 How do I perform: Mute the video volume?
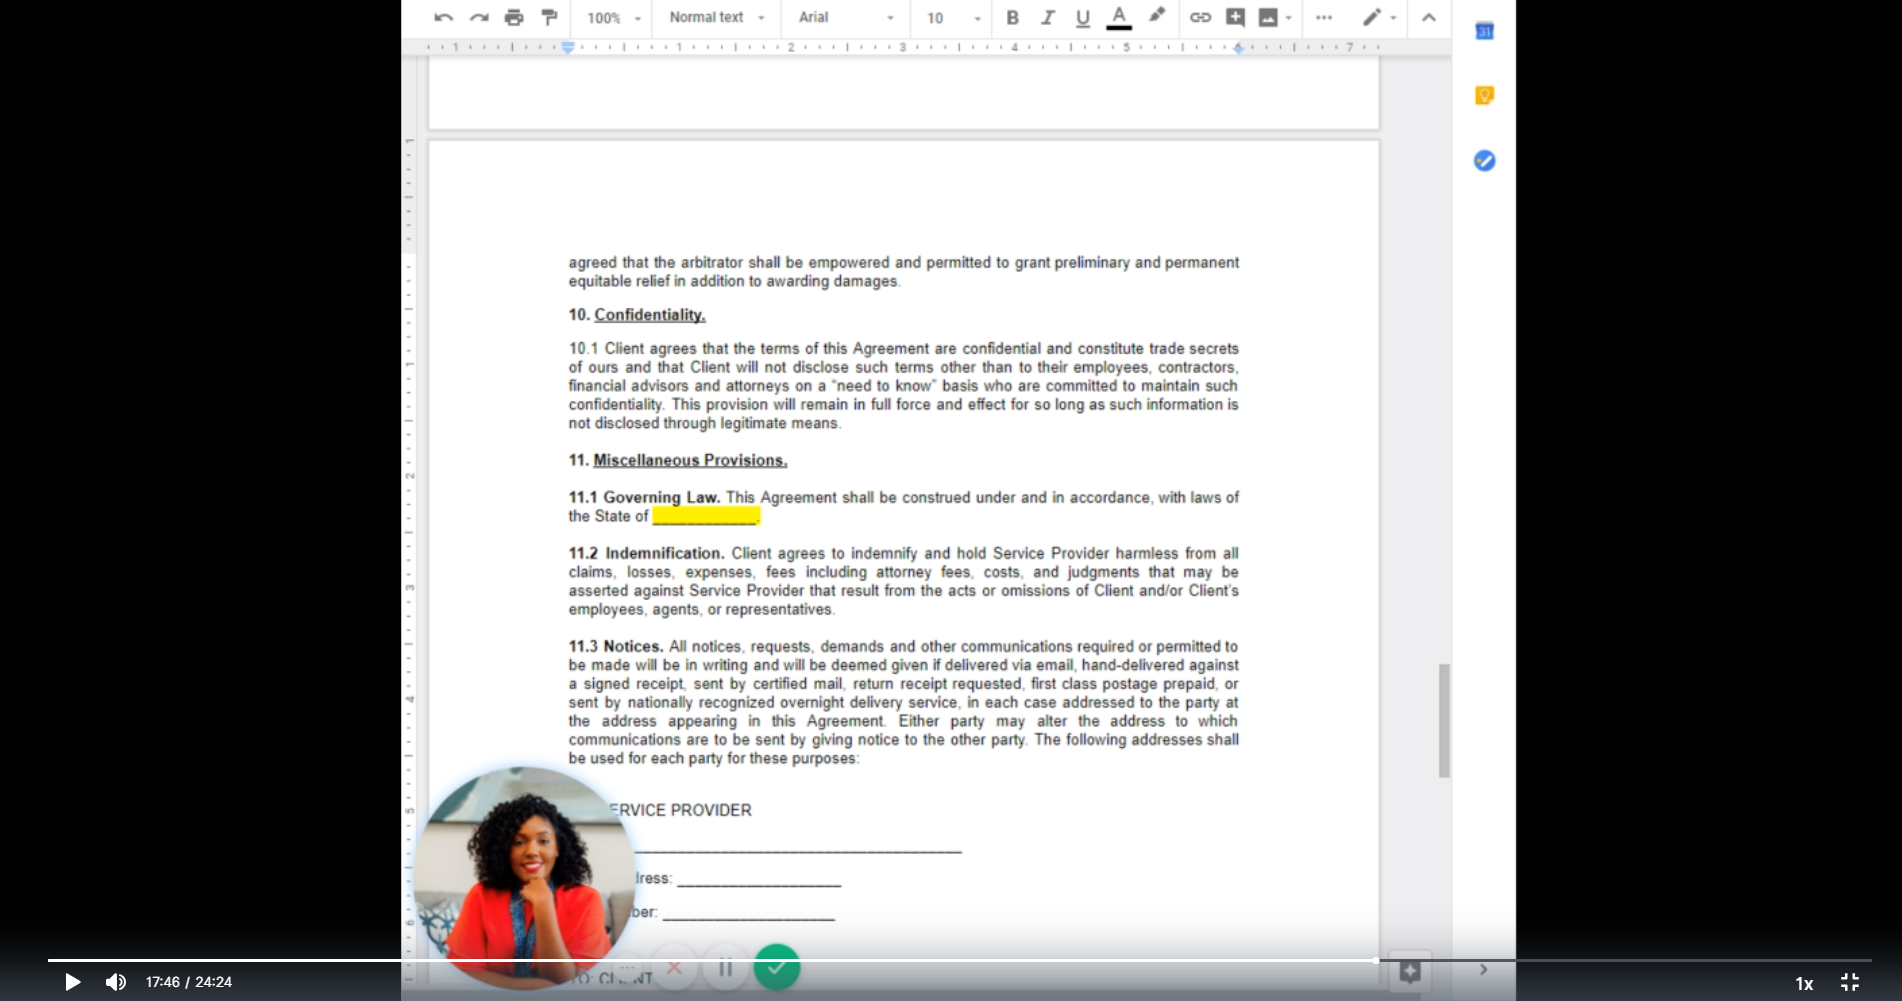pyautogui.click(x=116, y=982)
